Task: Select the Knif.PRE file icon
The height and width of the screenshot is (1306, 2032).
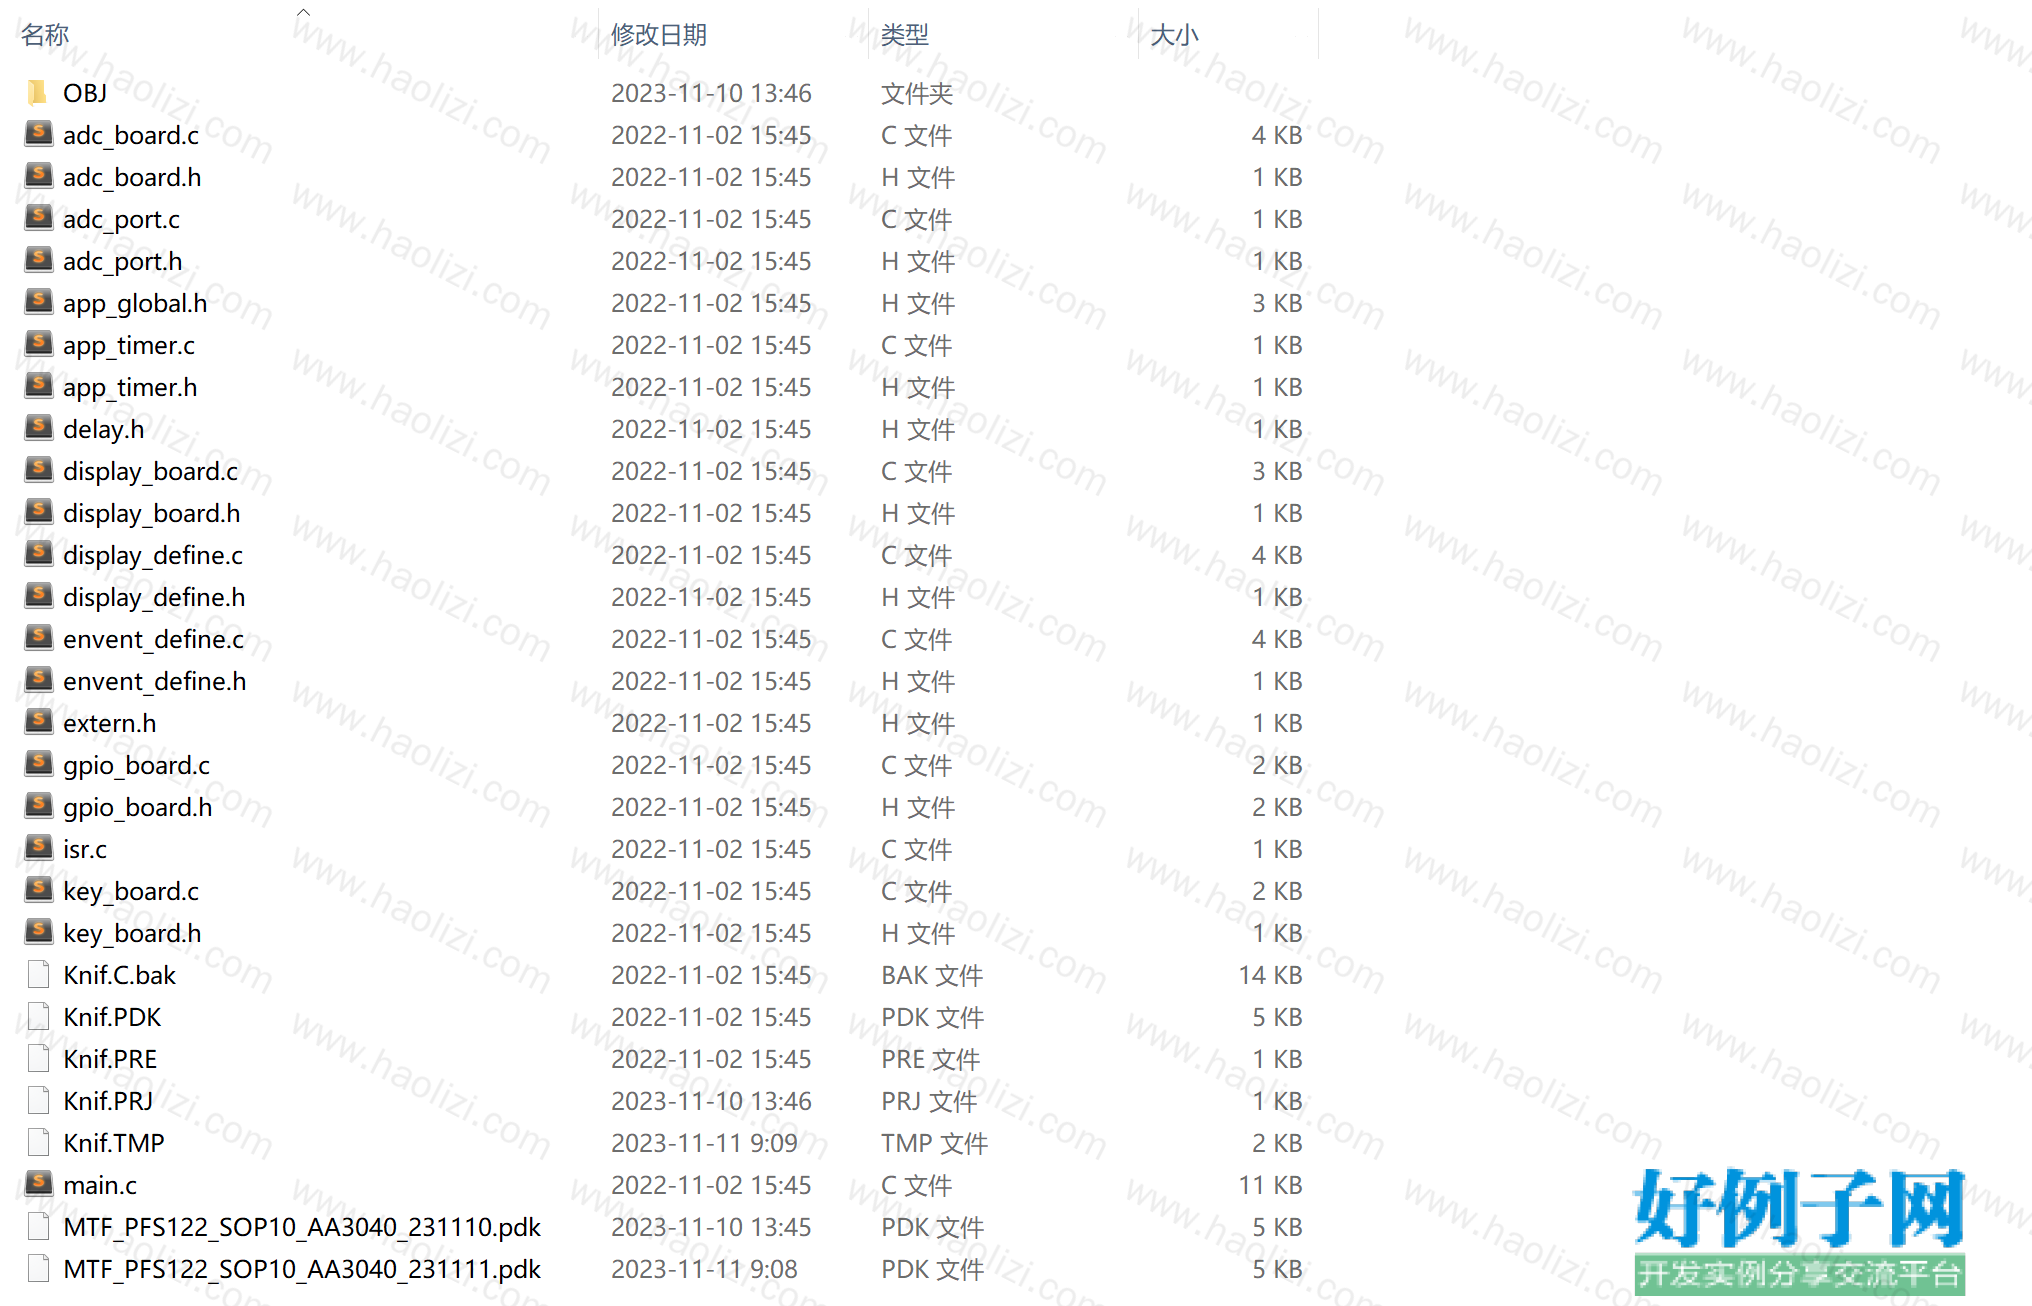Action: 38,1058
